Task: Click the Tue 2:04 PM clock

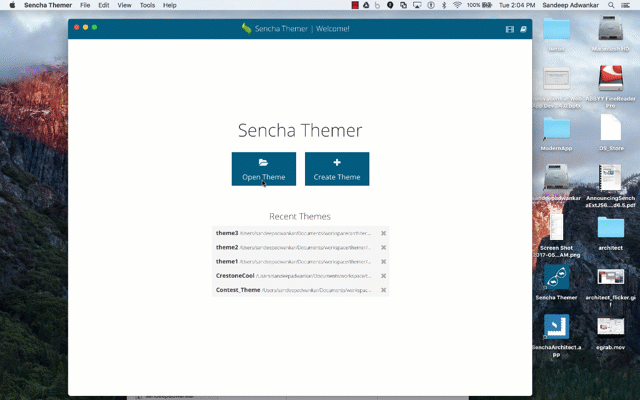Action: click(x=517, y=5)
